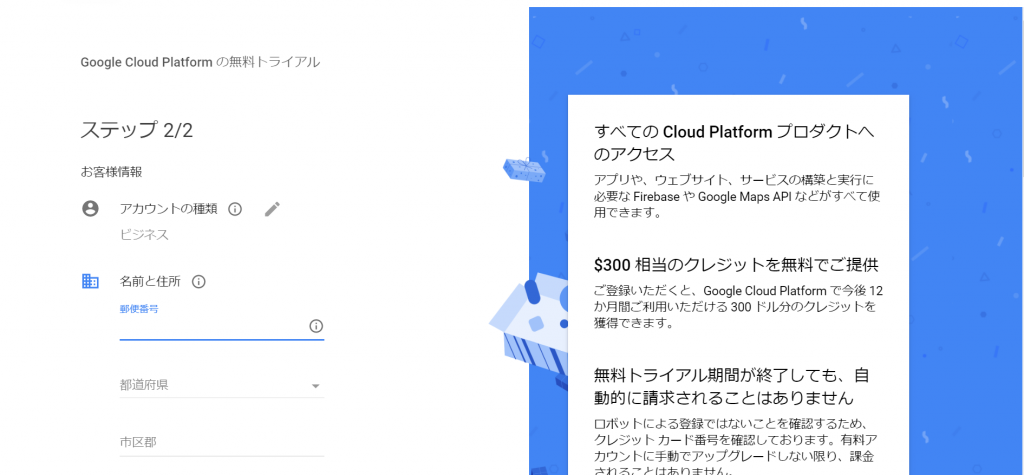1024x475 pixels.
Task: Click the account person icon
Action: (89, 208)
